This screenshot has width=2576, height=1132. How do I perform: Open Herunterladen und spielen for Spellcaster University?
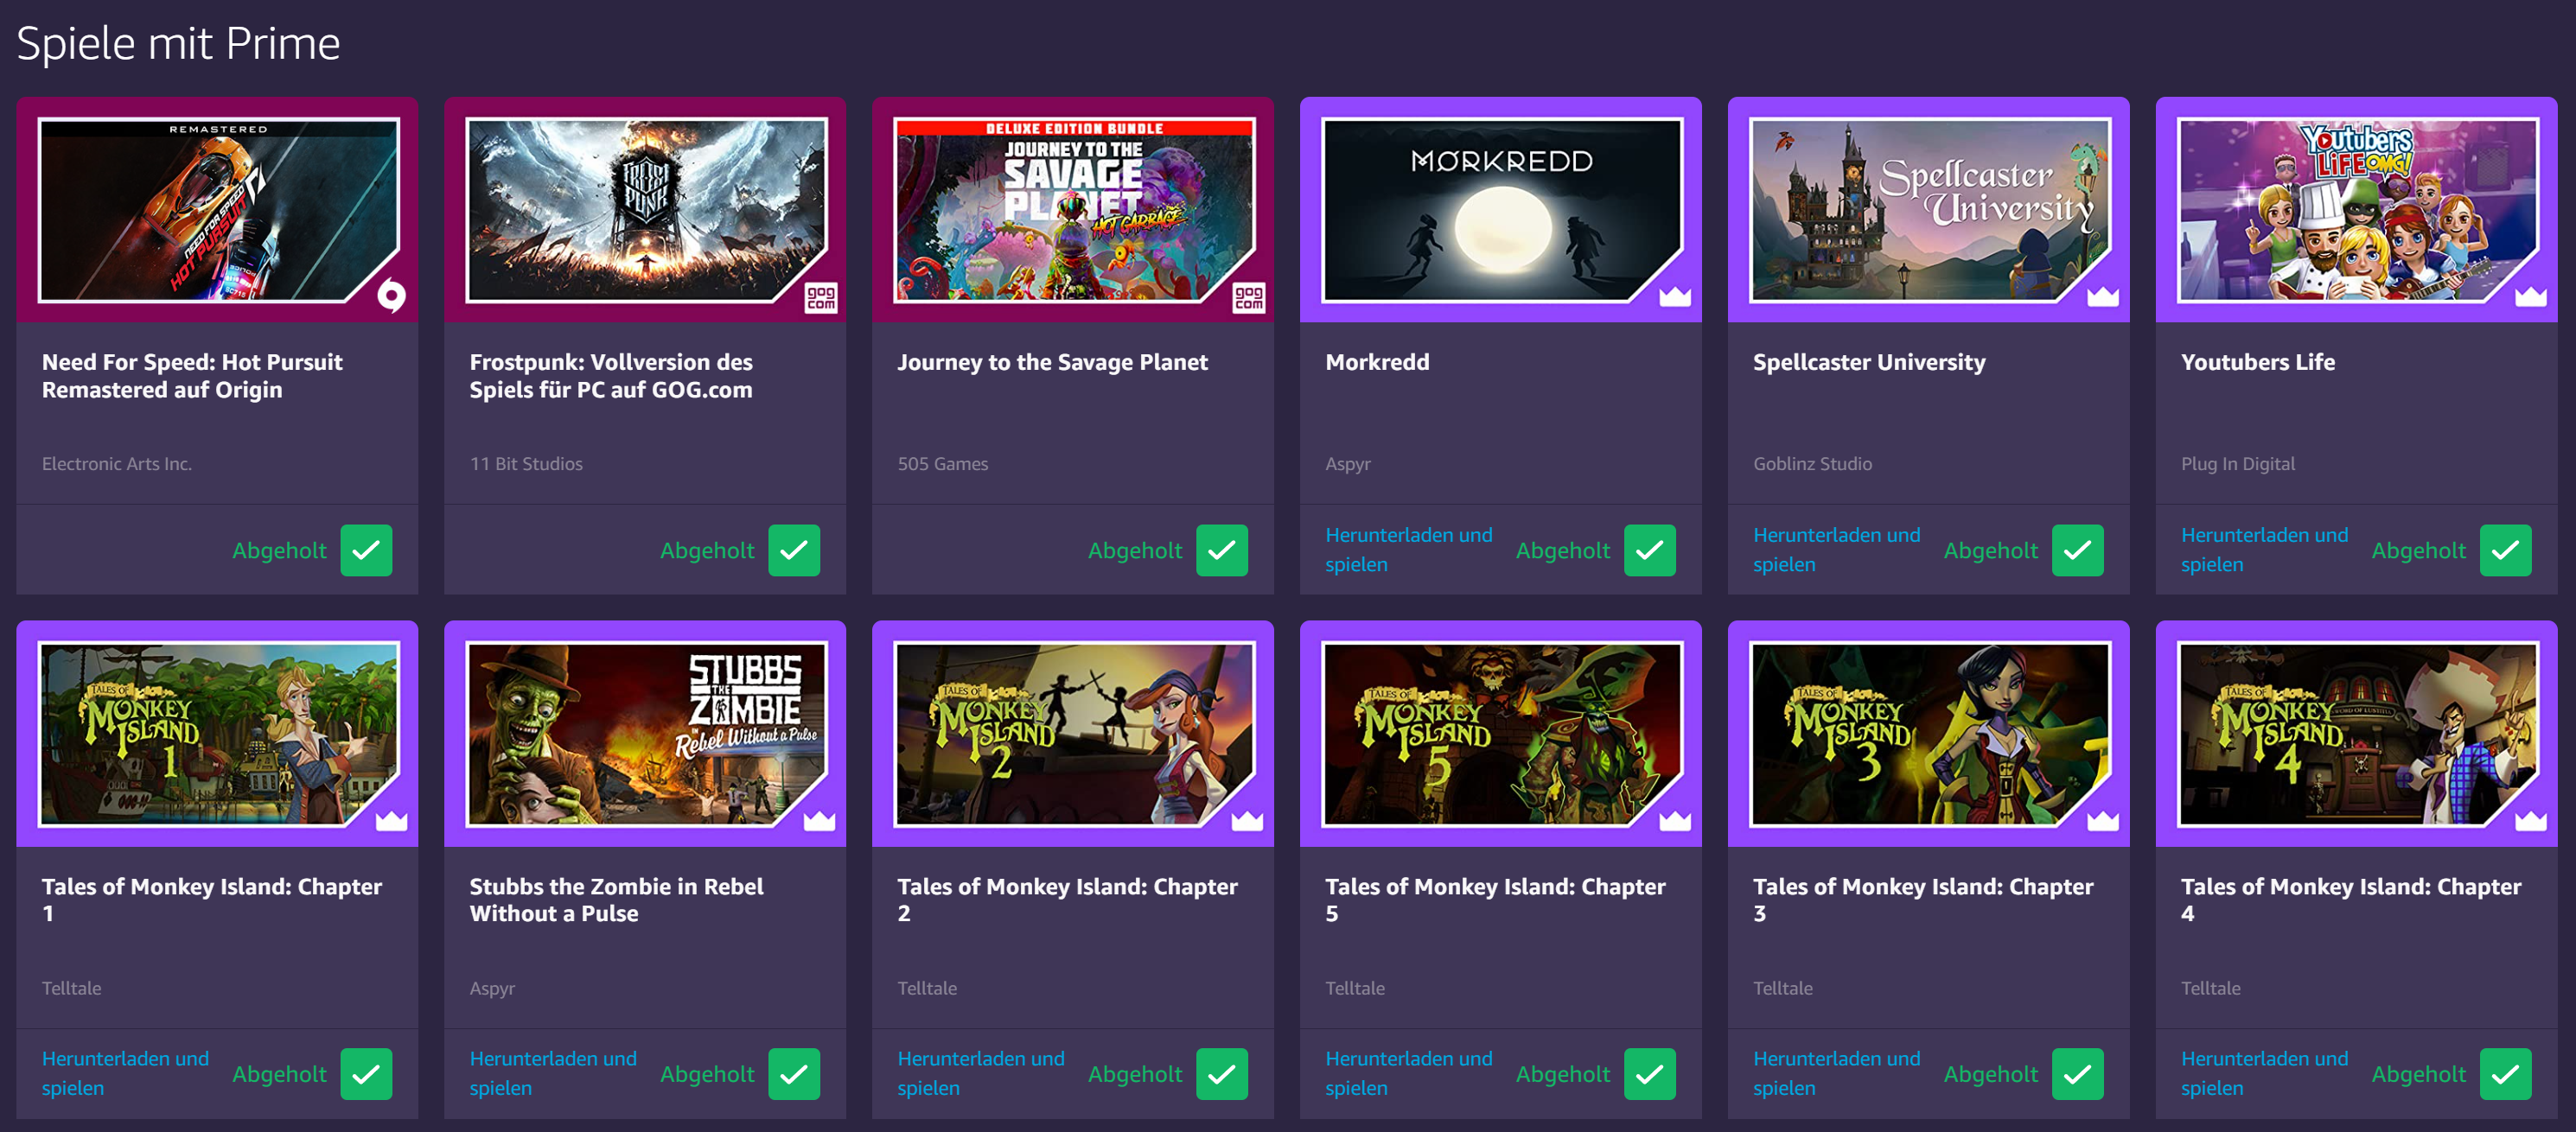[x=1836, y=550]
